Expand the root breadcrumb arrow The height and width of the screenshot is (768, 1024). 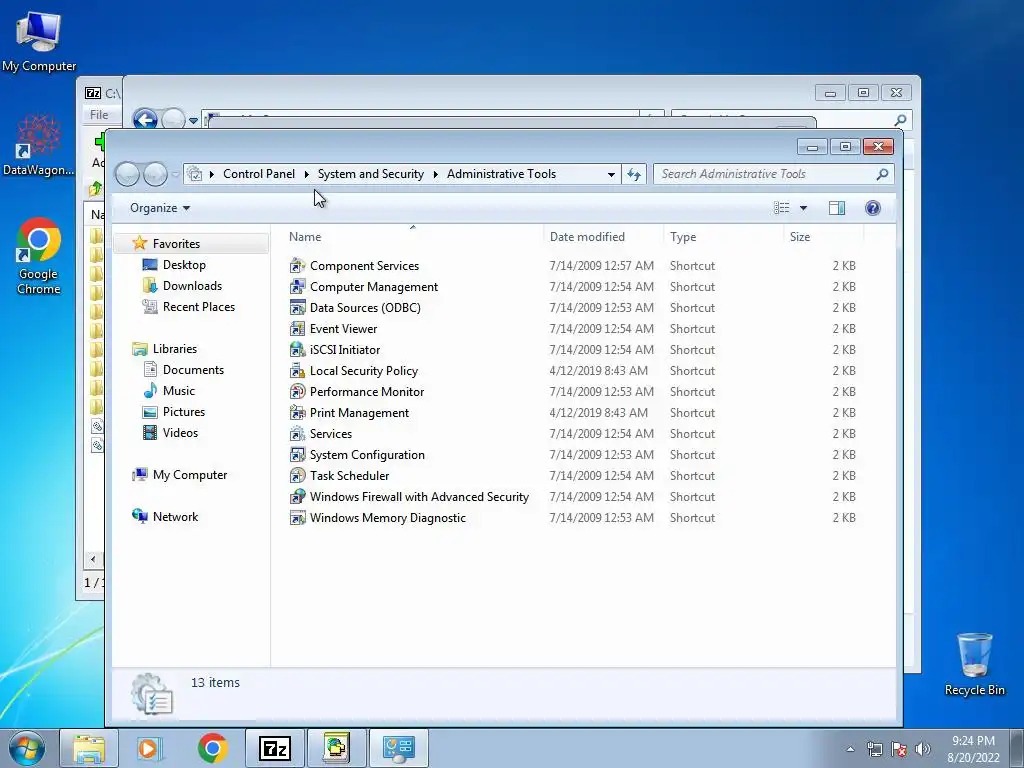click(212, 174)
